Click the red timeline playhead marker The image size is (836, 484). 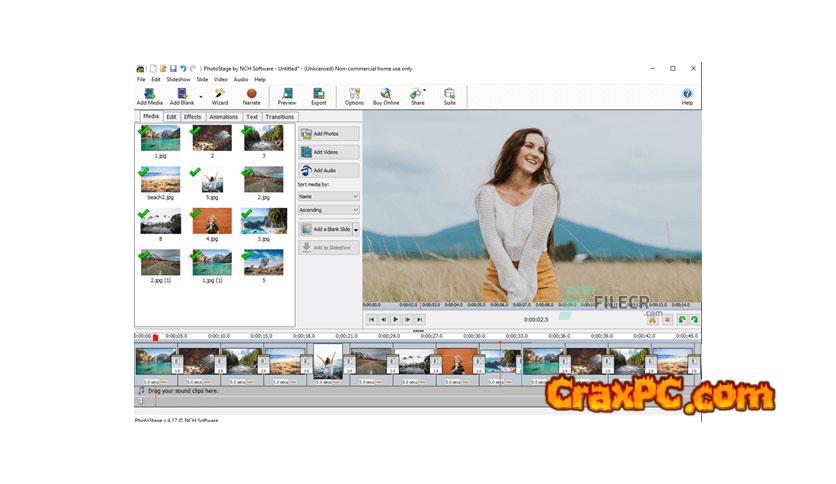point(155,337)
